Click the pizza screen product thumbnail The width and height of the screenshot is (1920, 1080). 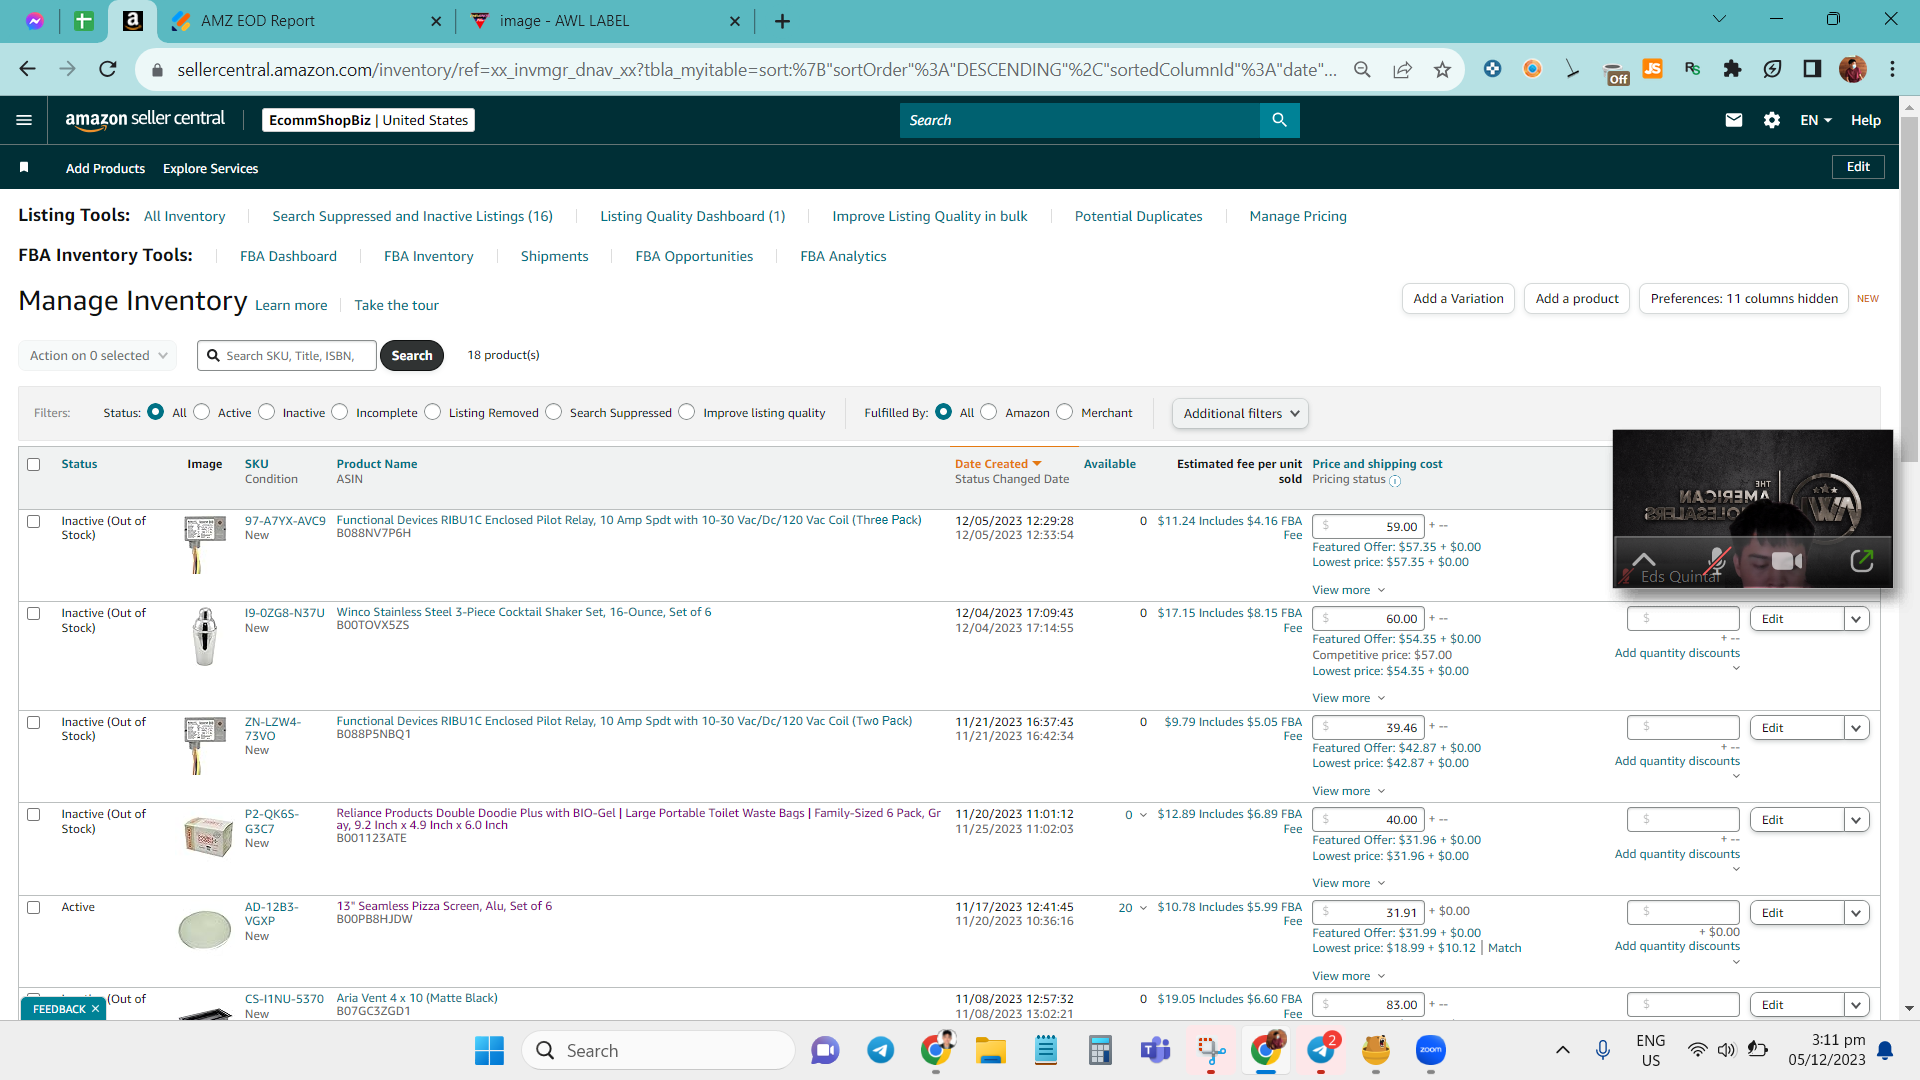[x=204, y=929]
